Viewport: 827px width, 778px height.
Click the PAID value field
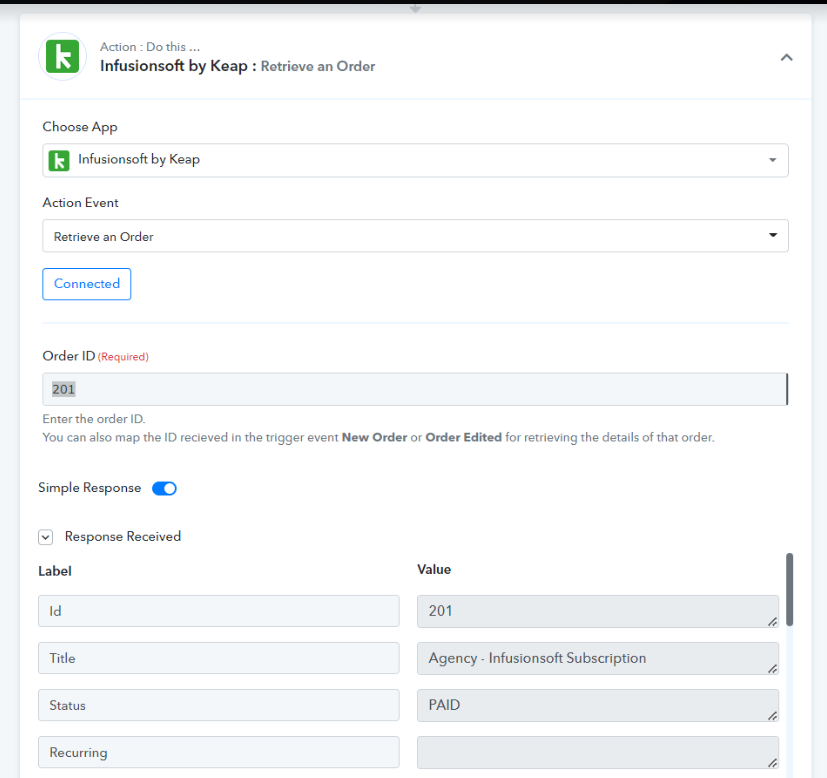pyautogui.click(x=598, y=705)
